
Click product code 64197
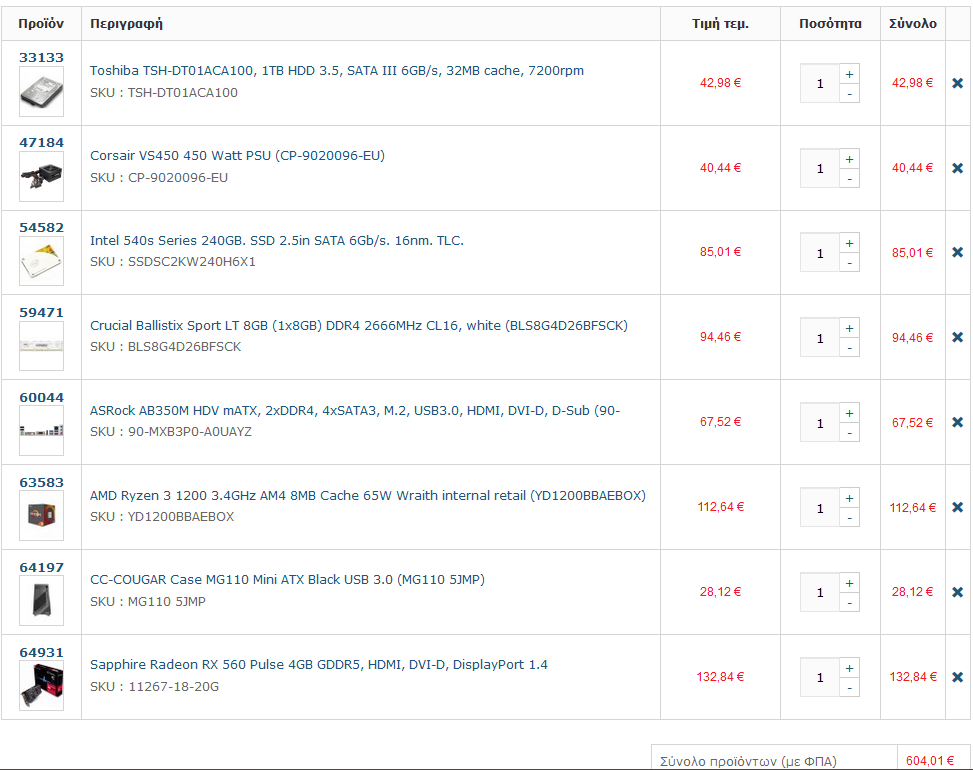[42, 568]
